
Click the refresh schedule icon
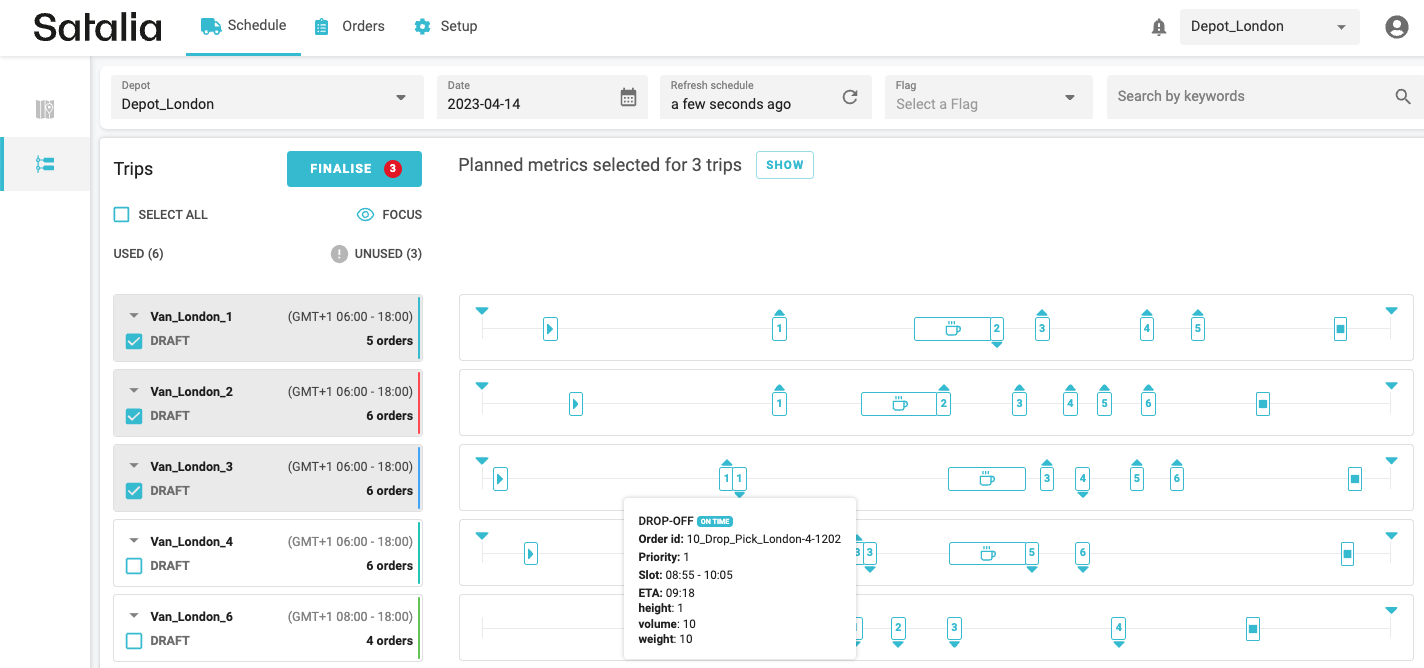pyautogui.click(x=850, y=97)
